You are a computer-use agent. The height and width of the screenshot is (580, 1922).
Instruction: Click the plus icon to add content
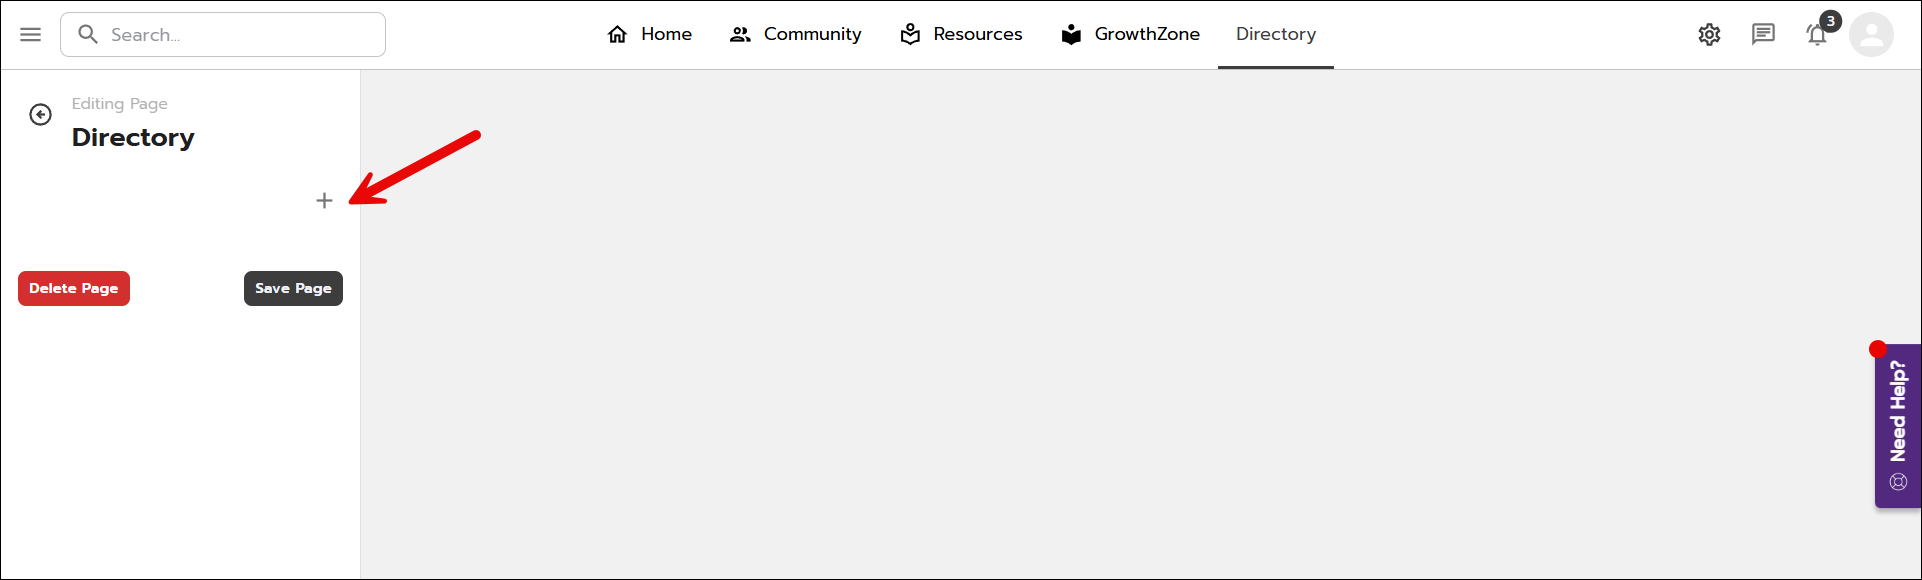tap(324, 201)
